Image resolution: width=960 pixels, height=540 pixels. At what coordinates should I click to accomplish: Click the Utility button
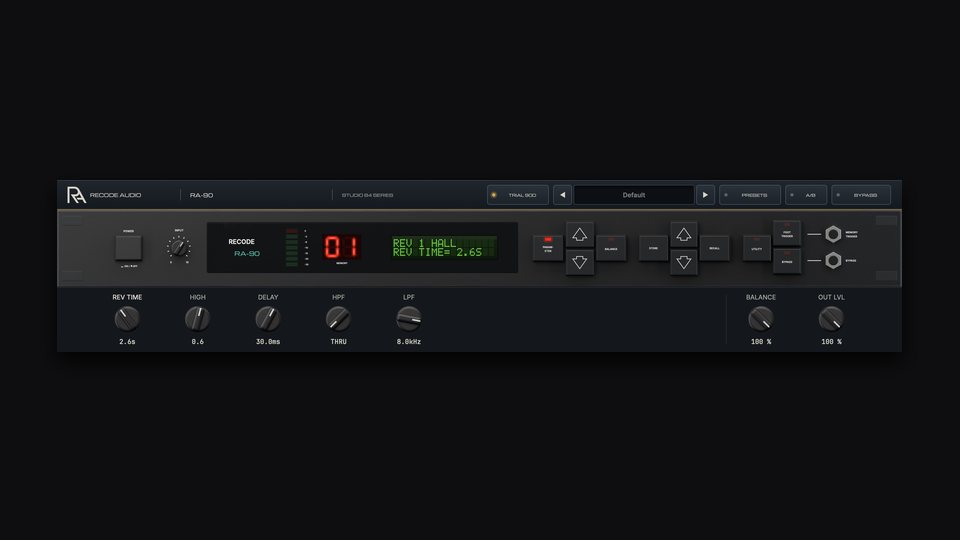757,248
